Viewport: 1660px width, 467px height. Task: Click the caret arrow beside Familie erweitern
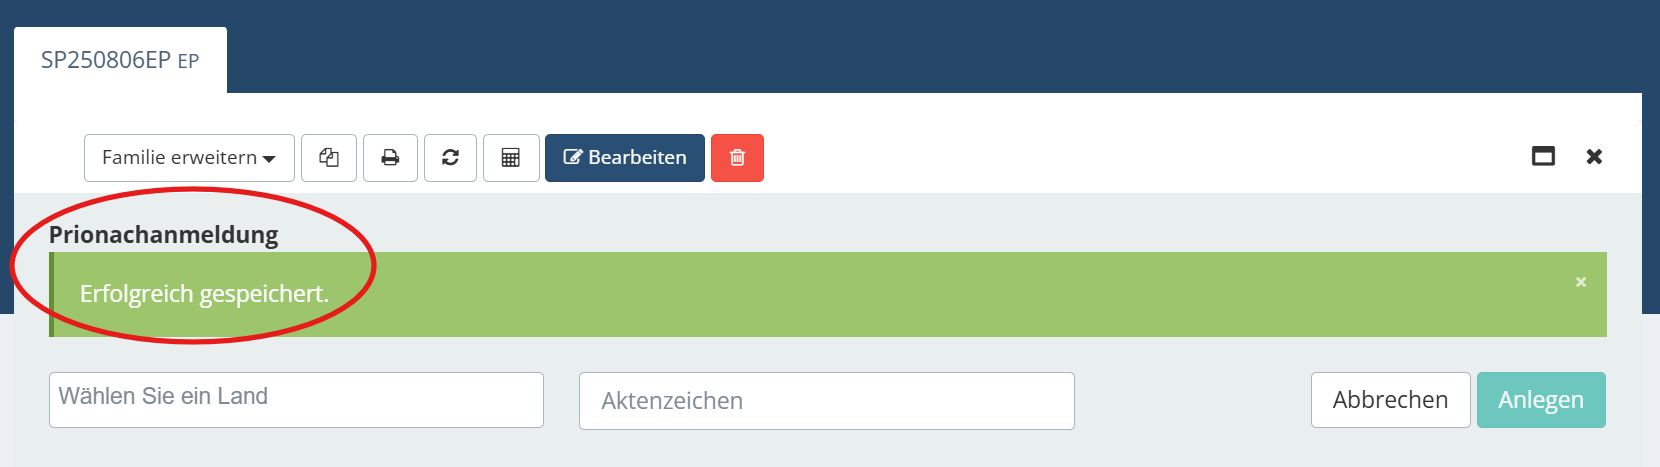(269, 159)
